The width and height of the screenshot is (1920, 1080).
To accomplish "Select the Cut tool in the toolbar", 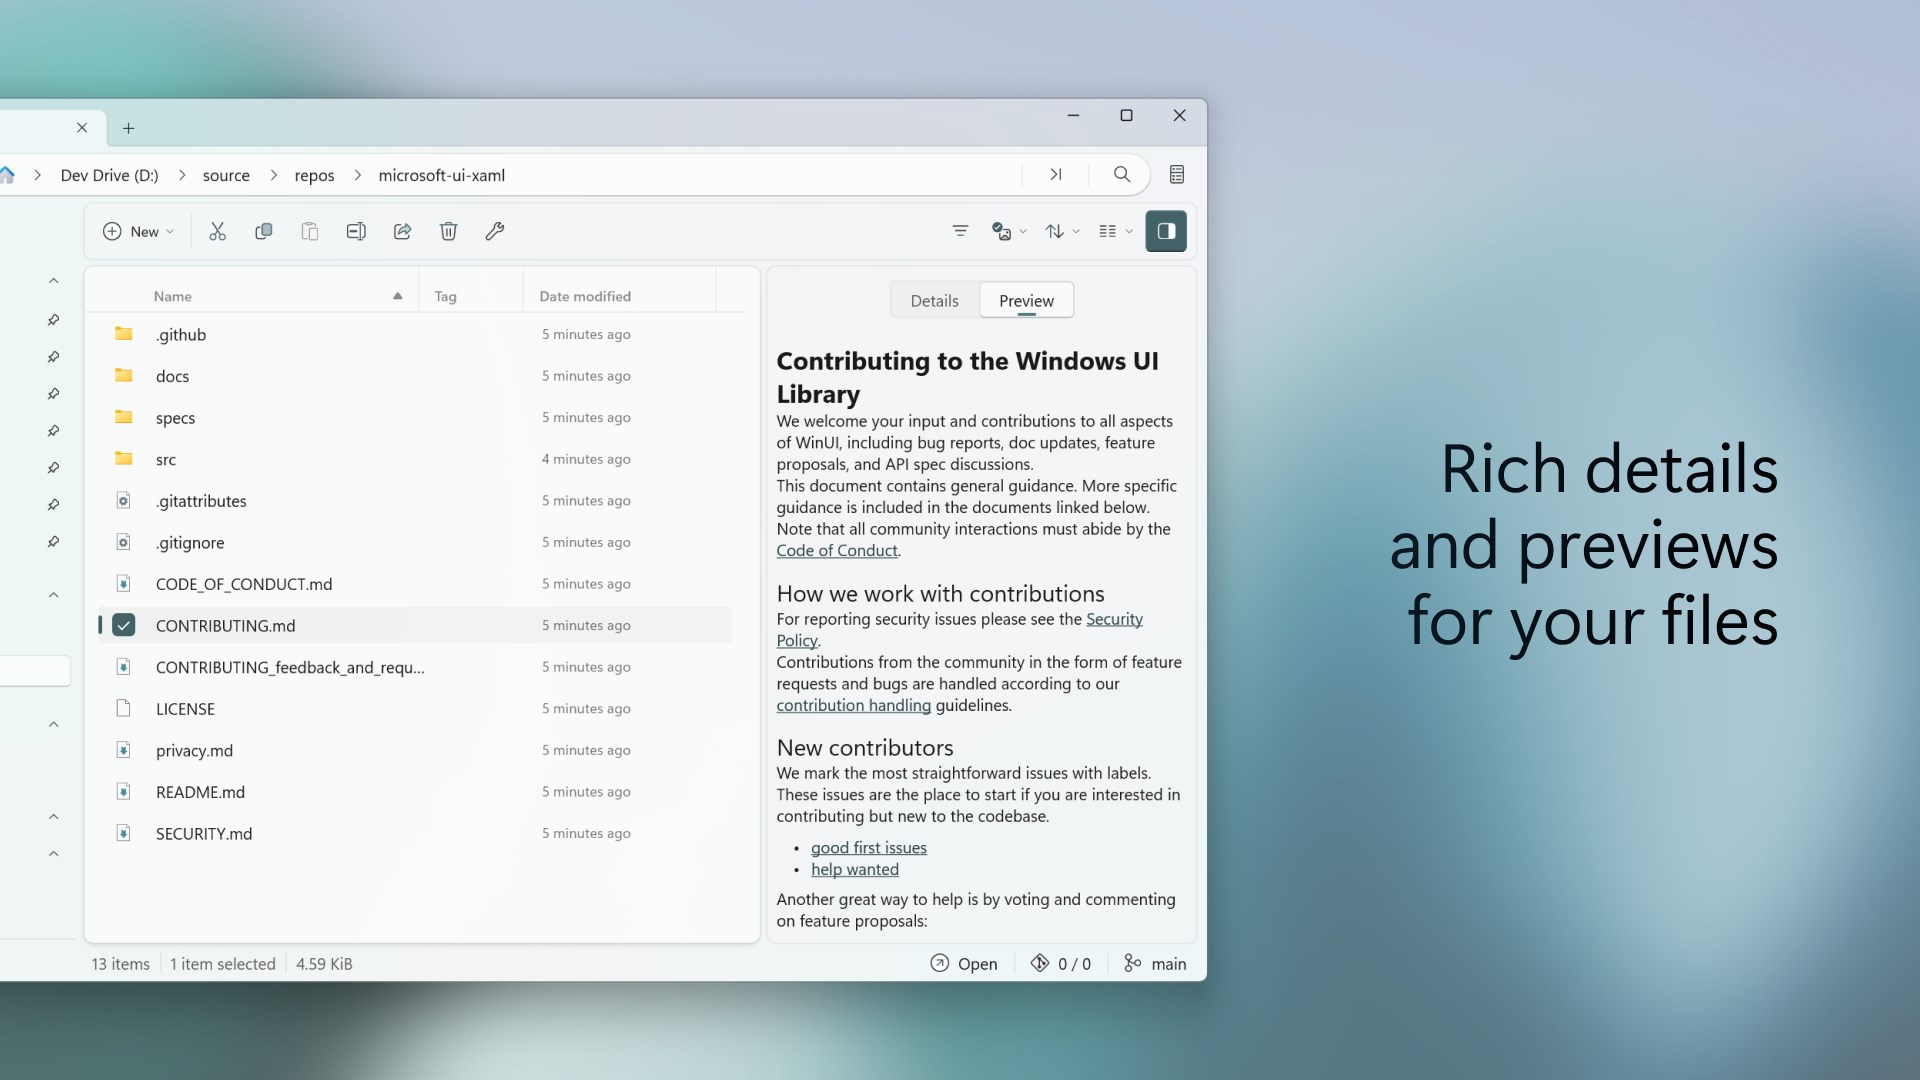I will point(217,231).
